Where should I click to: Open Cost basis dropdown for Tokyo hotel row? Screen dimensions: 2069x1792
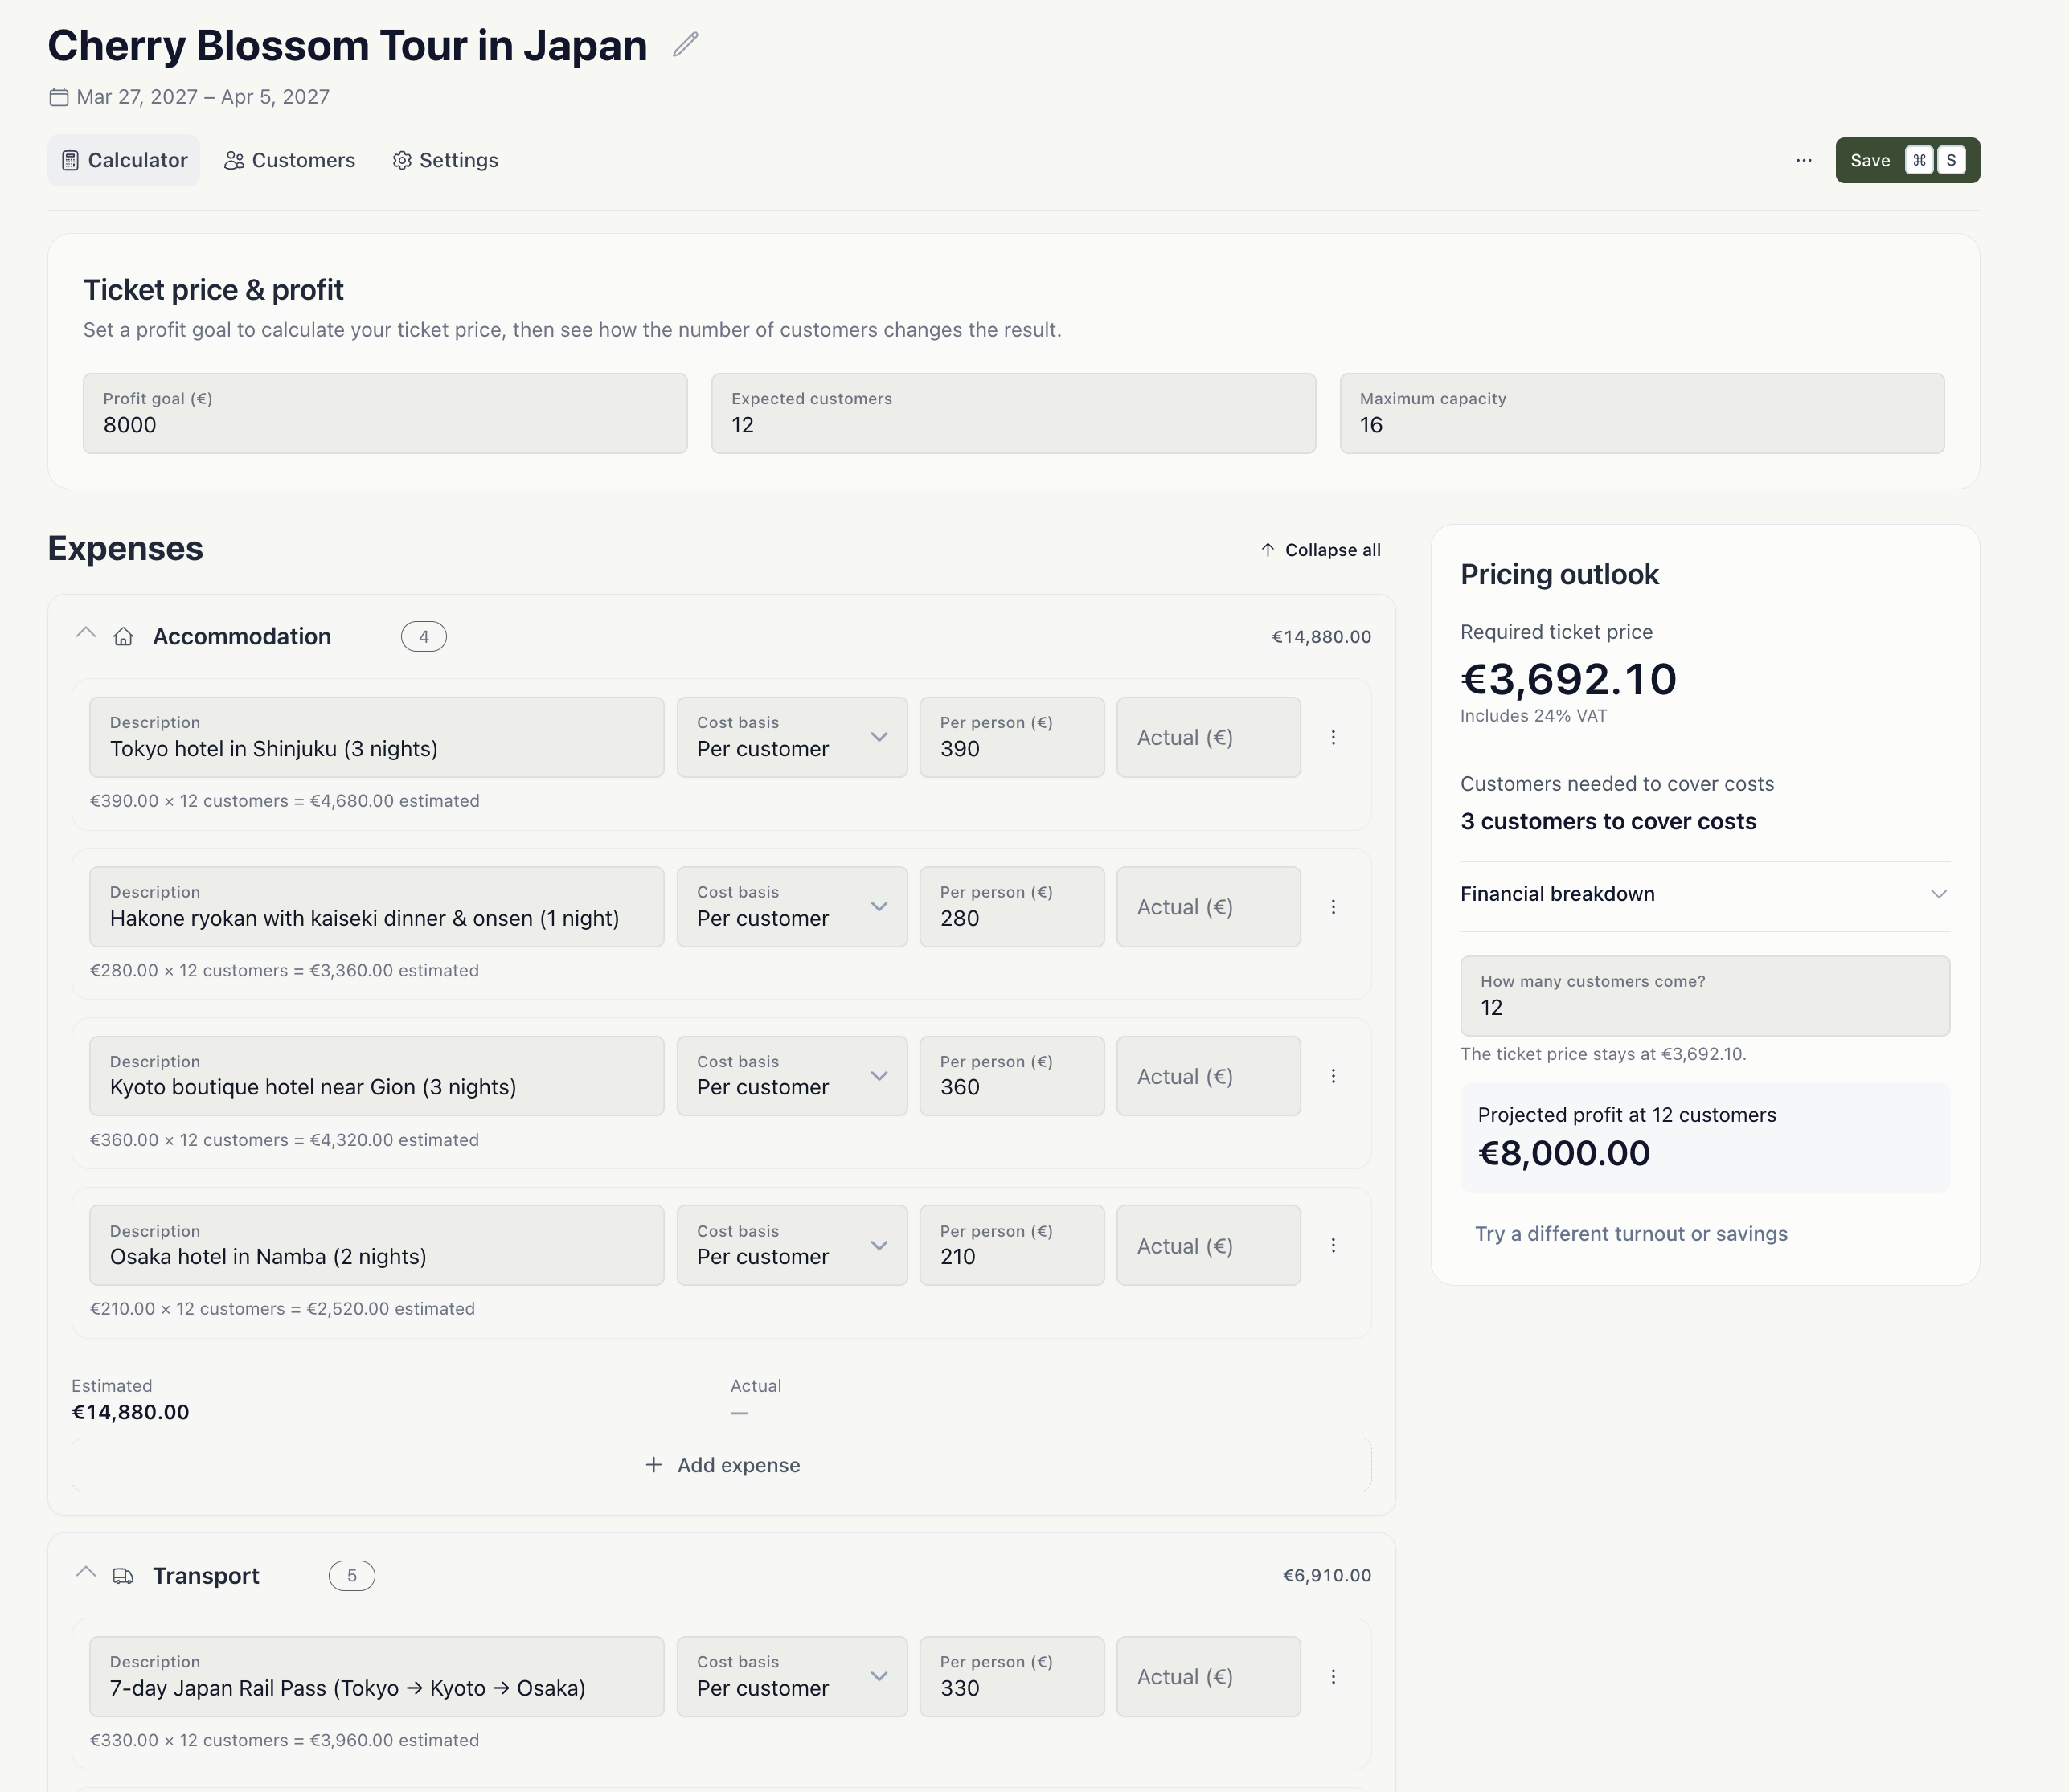tap(792, 737)
